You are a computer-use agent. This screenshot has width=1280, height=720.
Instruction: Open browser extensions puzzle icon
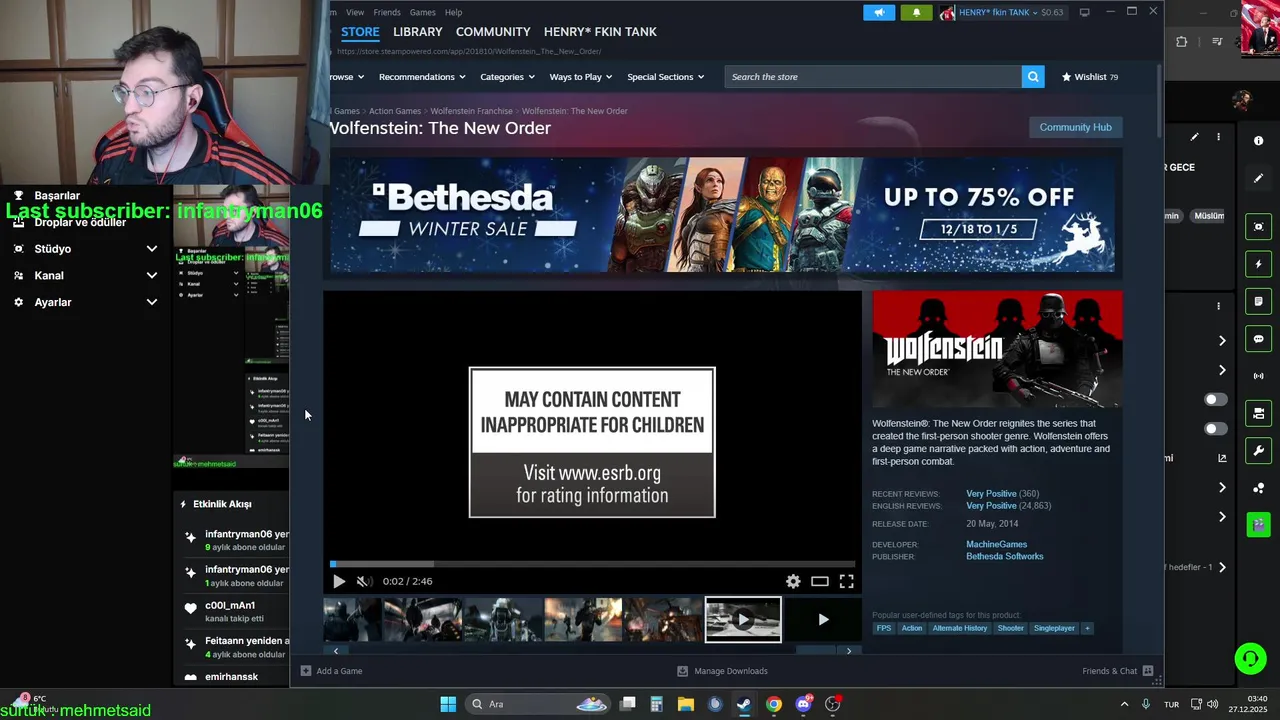click(x=1181, y=42)
